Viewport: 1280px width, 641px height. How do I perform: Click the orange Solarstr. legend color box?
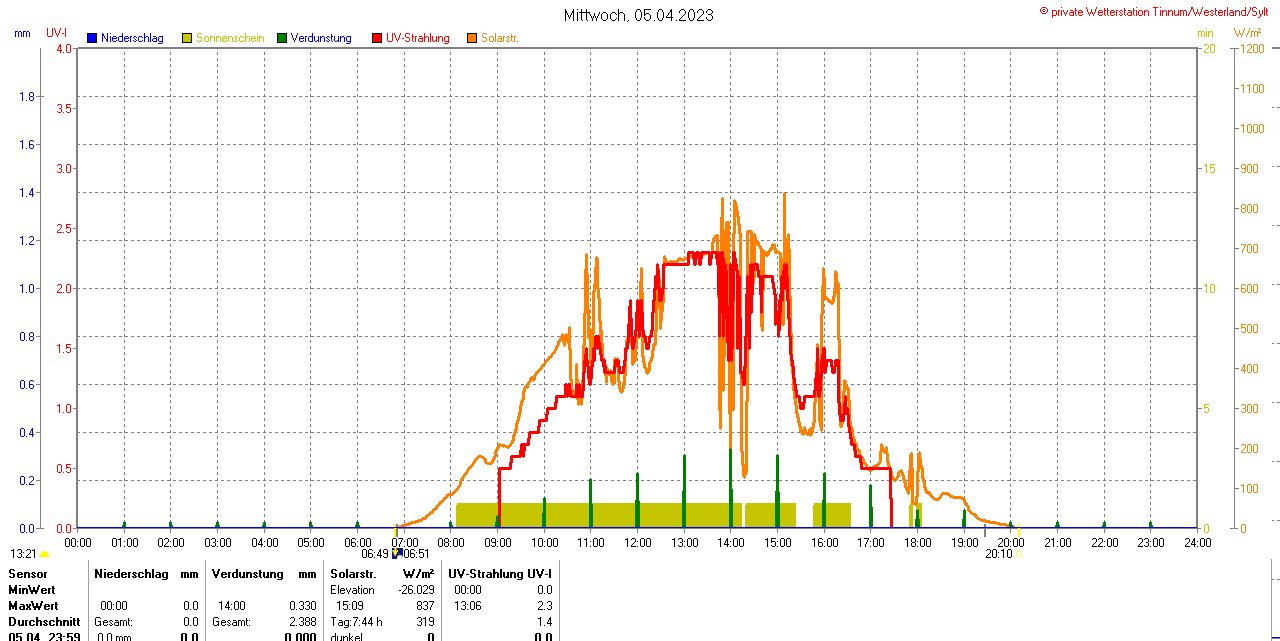pos(472,38)
